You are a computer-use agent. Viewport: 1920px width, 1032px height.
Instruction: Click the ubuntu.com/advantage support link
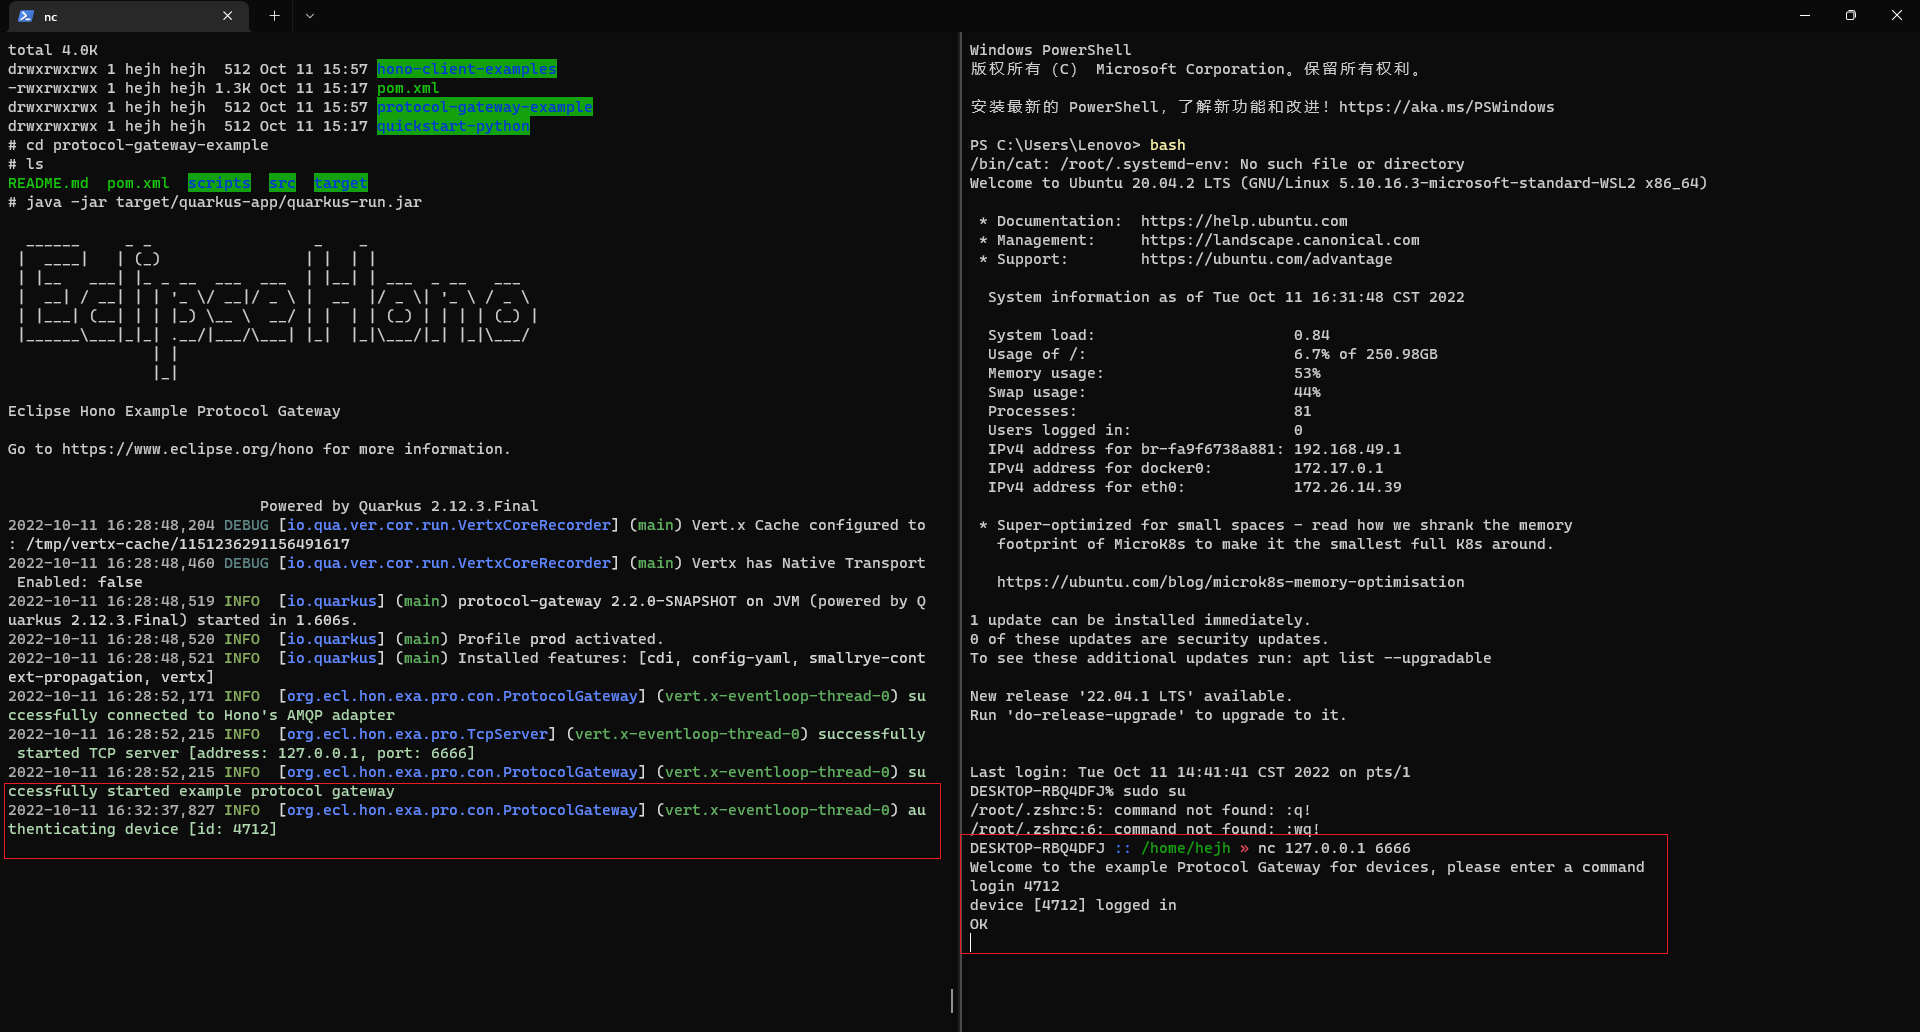(x=1265, y=259)
